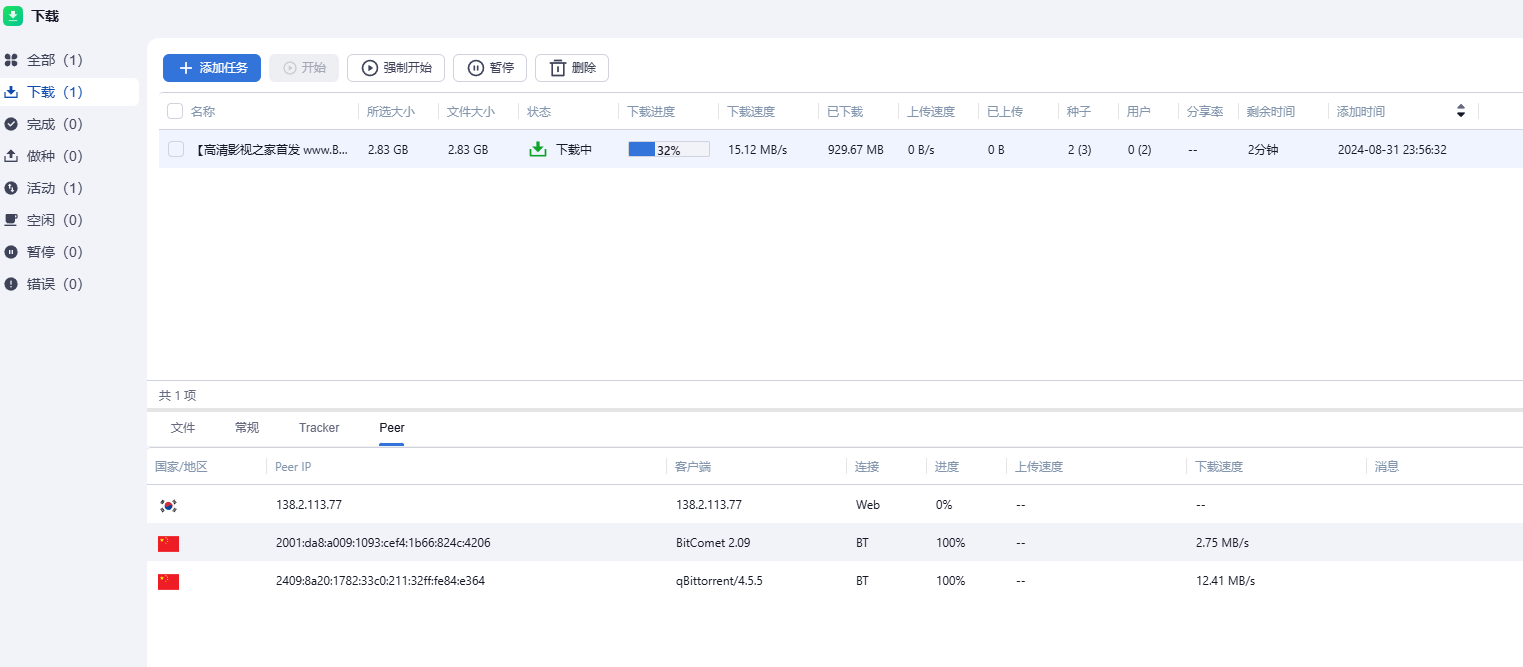Open the 空闲 (Idle) sidebar category

click(x=55, y=220)
